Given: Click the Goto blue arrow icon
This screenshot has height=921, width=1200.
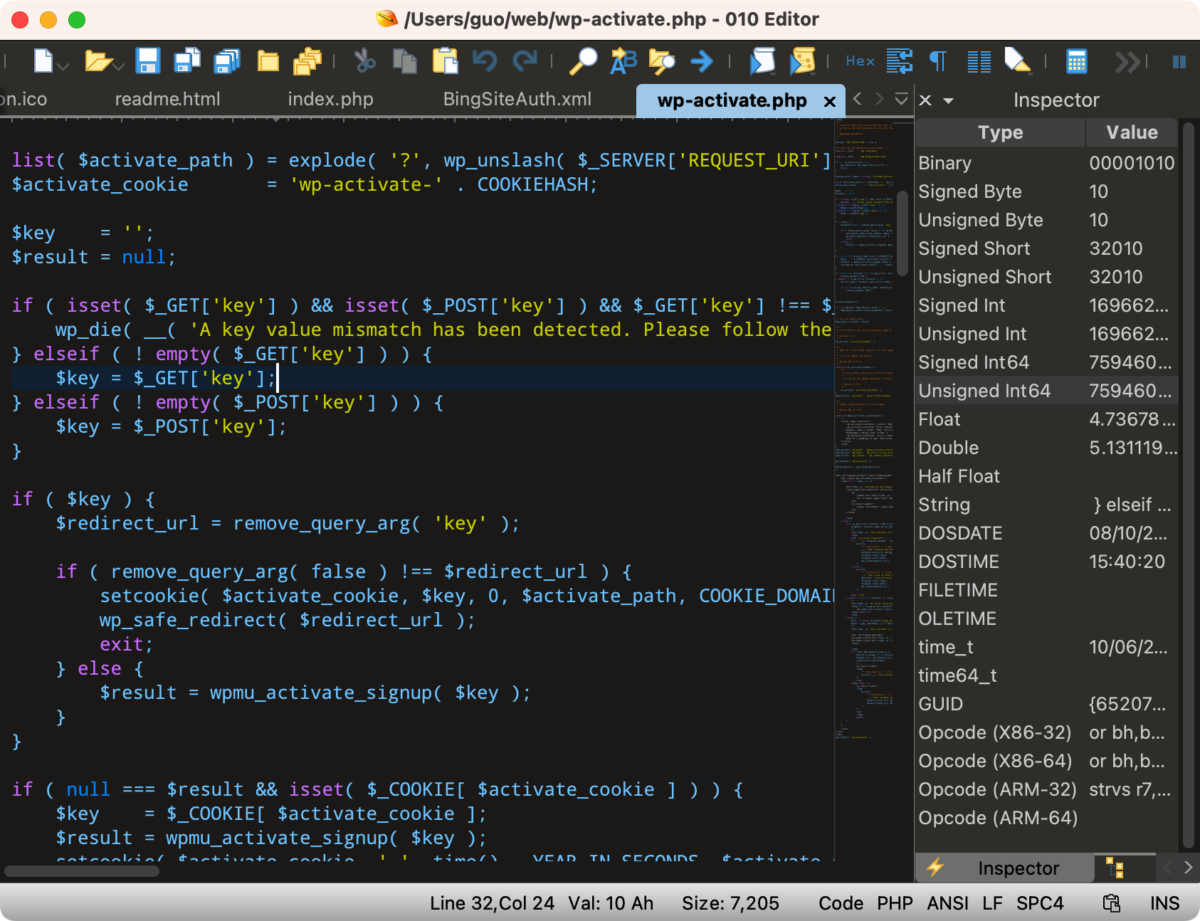Looking at the screenshot, I should tap(702, 61).
